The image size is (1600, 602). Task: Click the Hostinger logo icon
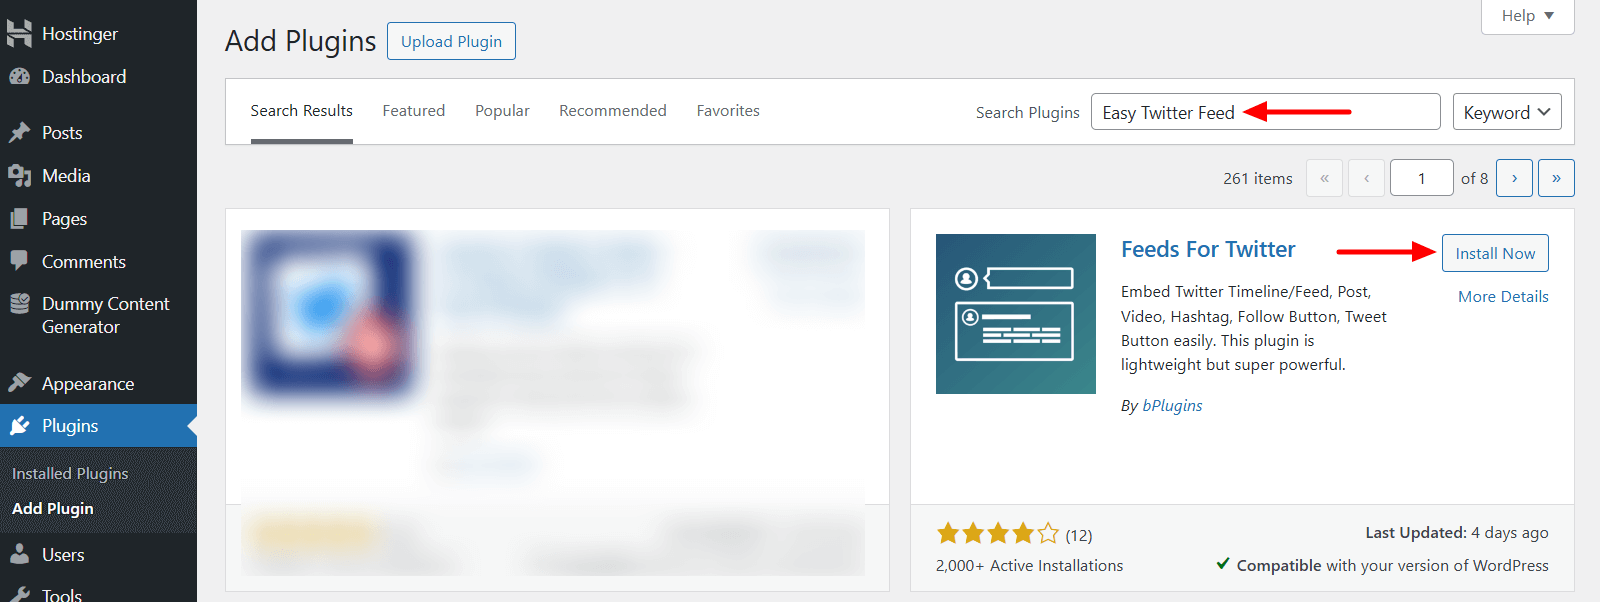click(19, 33)
